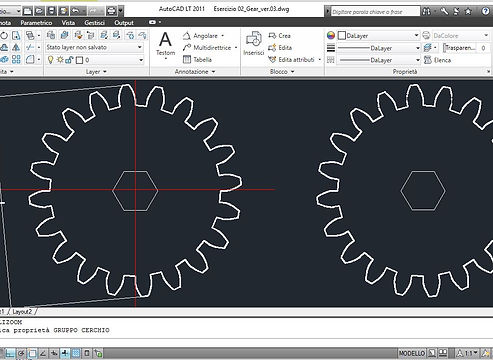Screen dimensions: 493x360
Task: Open the Angolare dimension dropdown arrow
Action: coord(223,36)
